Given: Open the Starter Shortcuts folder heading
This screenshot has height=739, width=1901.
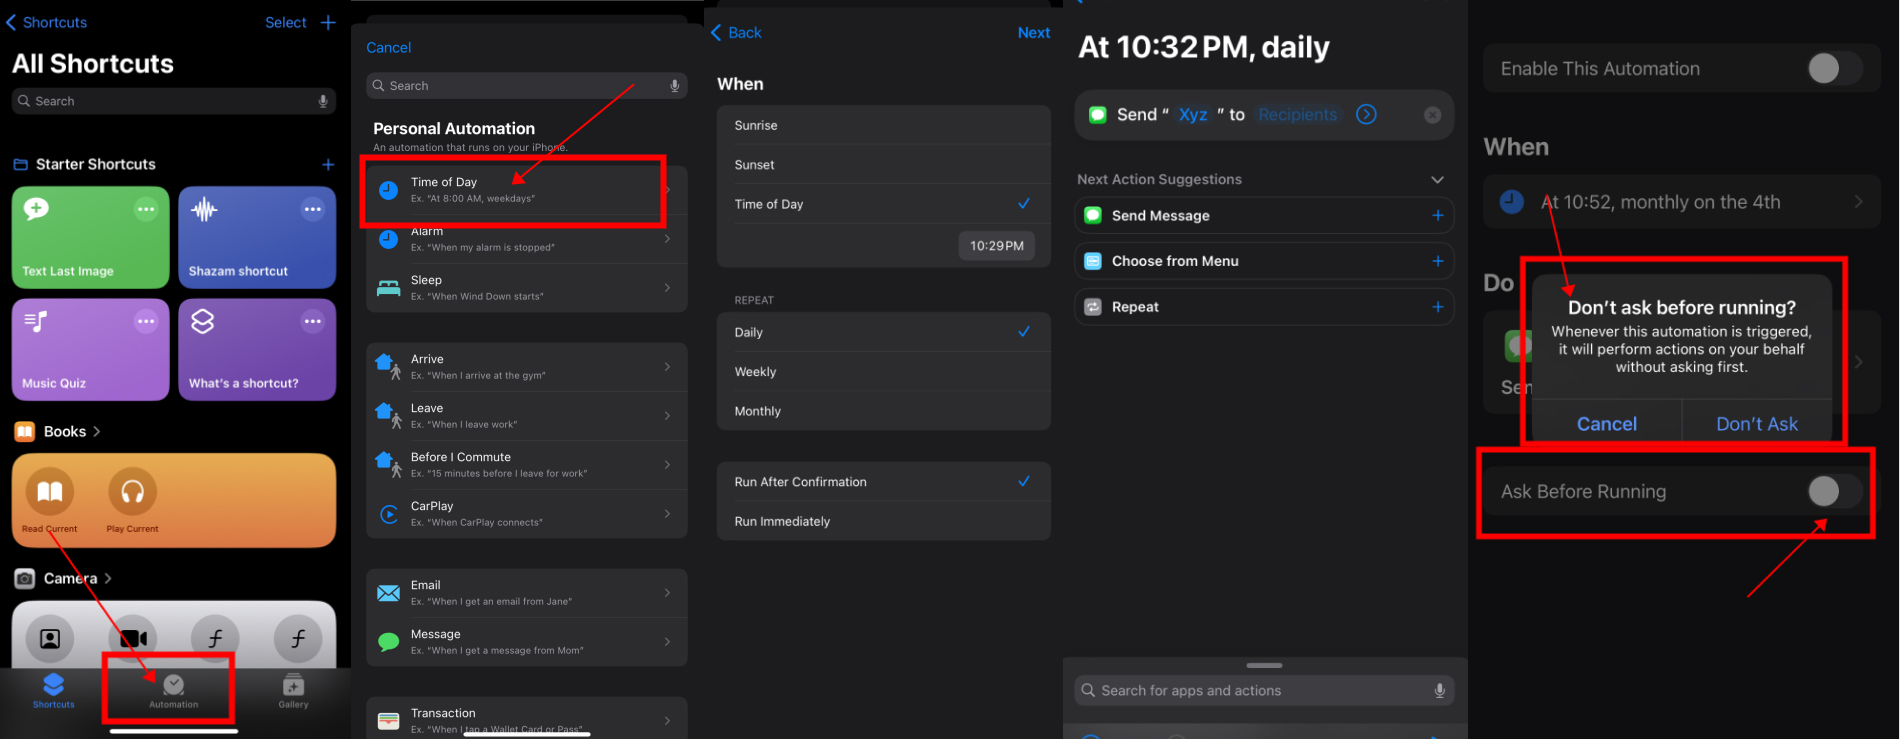Looking at the screenshot, I should coord(85,164).
